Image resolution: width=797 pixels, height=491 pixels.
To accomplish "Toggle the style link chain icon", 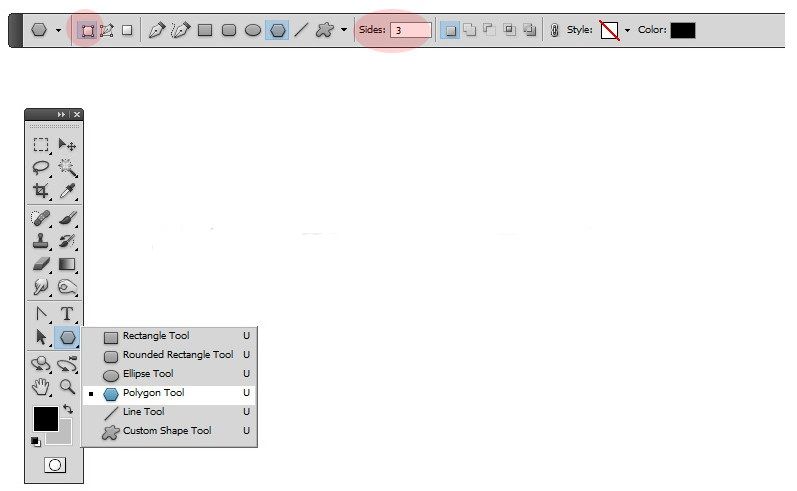I will 555,30.
